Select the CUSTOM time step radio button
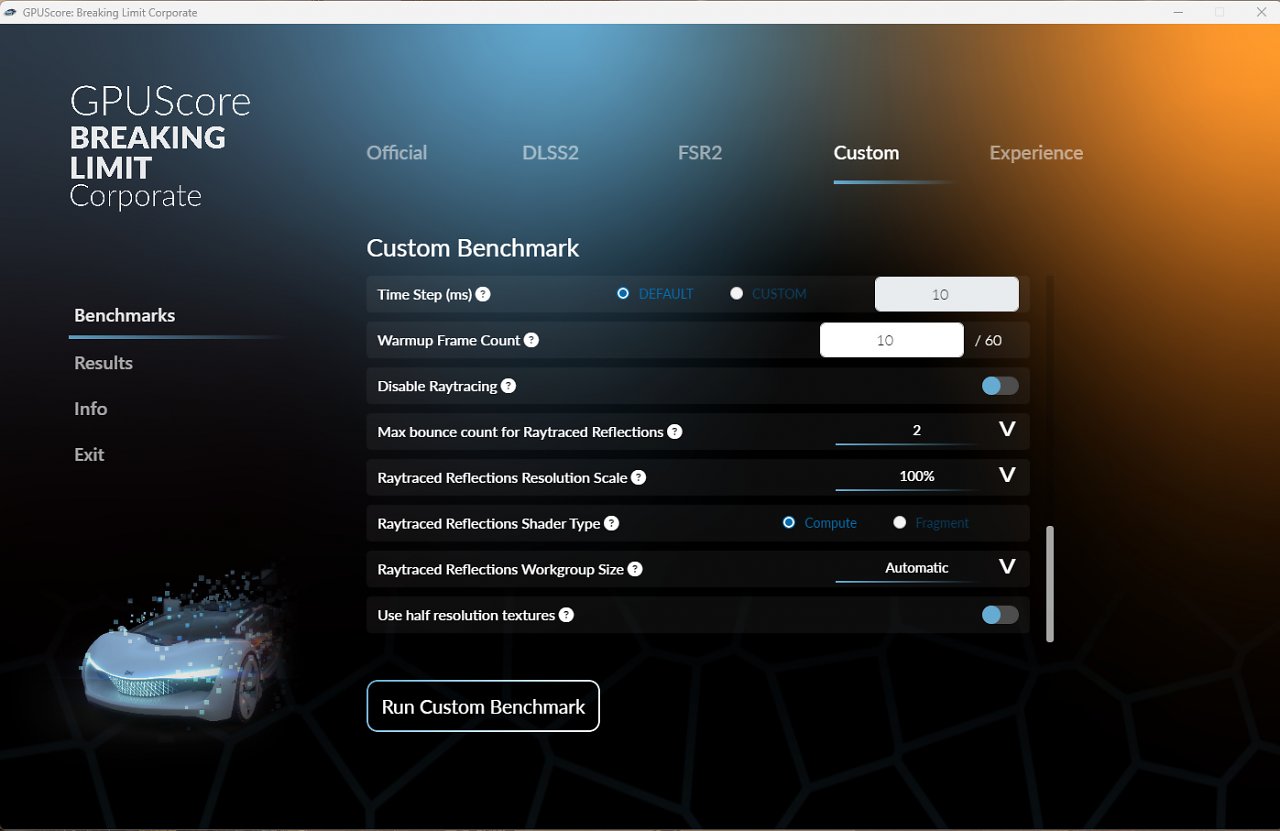The width and height of the screenshot is (1280, 831). point(737,294)
